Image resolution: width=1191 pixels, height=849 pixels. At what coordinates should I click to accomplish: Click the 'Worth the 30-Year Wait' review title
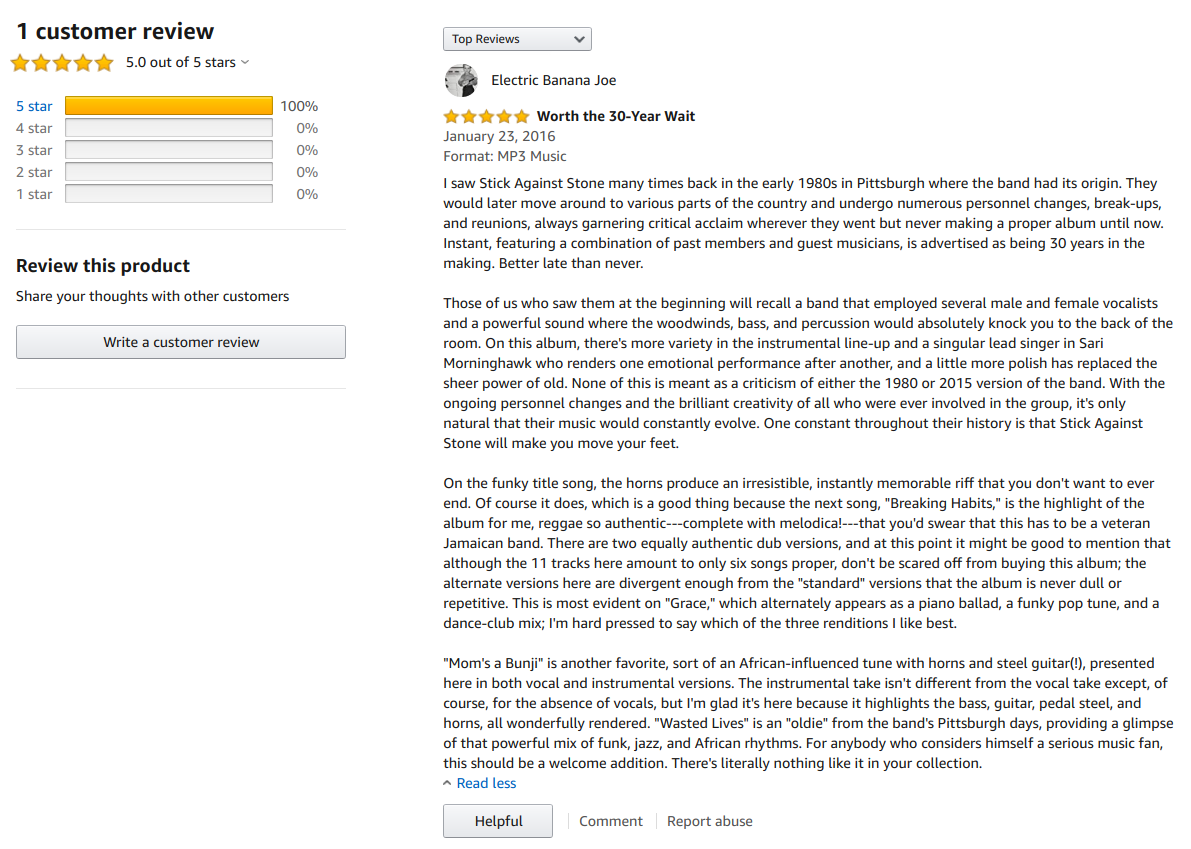tap(616, 116)
